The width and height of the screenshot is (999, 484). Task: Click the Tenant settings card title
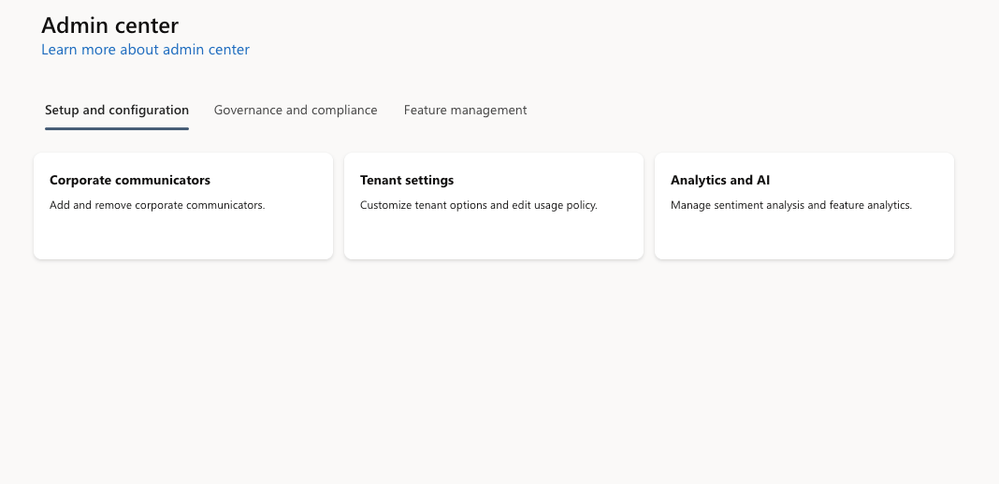point(407,181)
